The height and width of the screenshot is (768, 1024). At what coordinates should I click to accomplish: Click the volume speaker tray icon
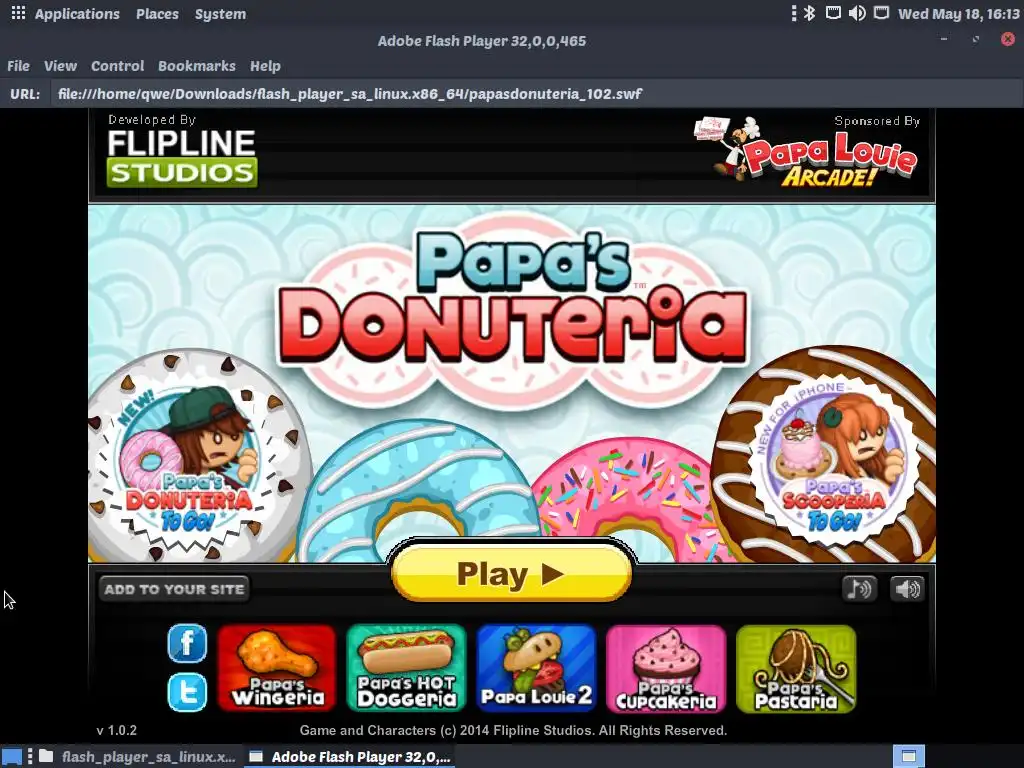coord(857,13)
